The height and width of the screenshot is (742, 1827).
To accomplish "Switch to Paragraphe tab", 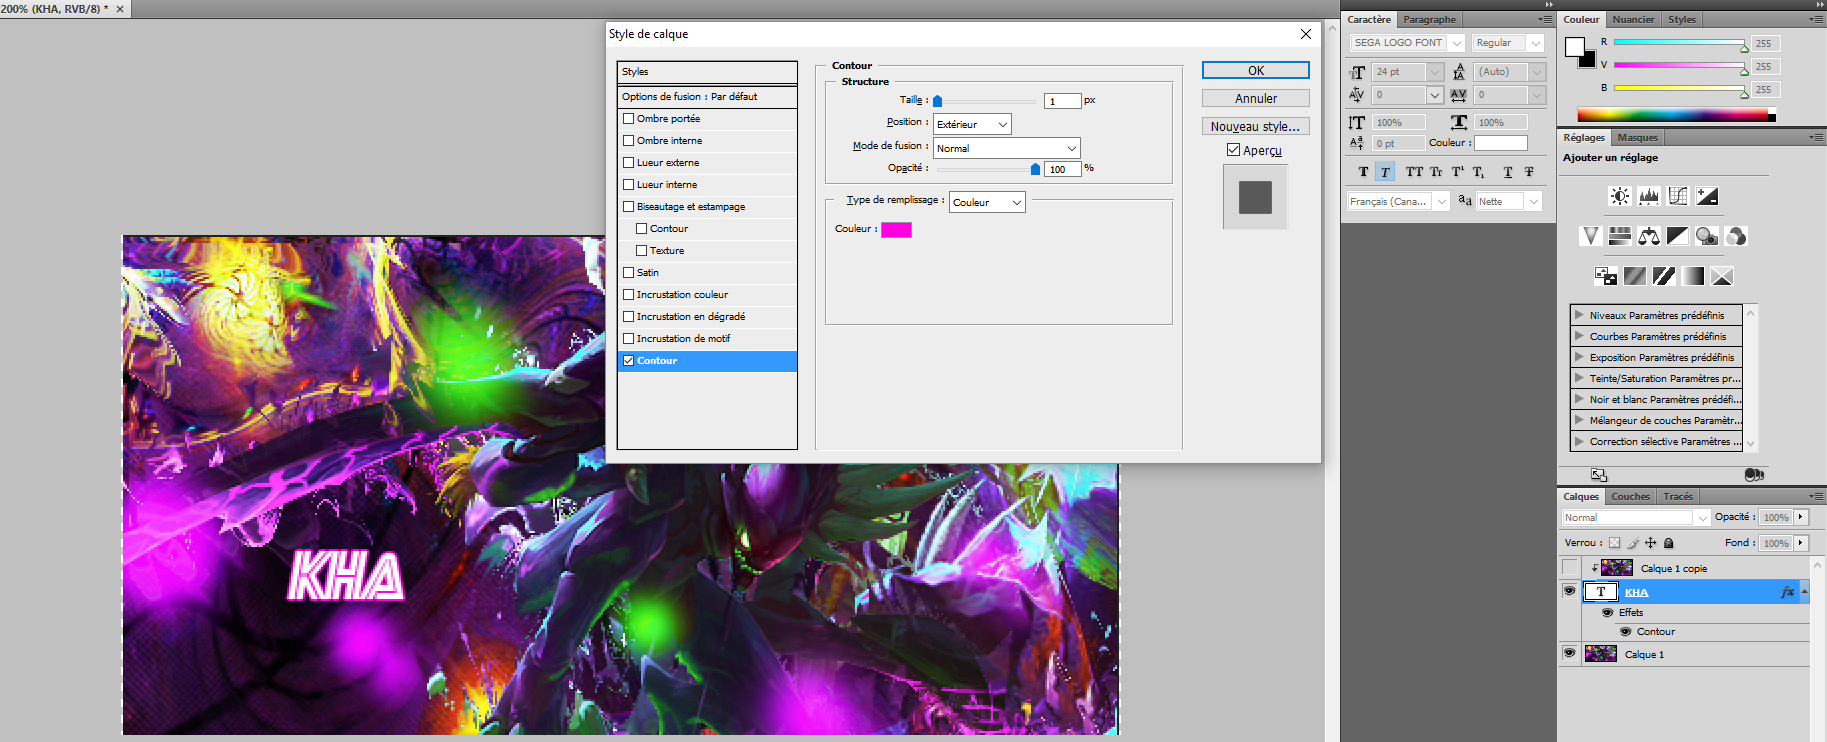I will (x=1429, y=20).
